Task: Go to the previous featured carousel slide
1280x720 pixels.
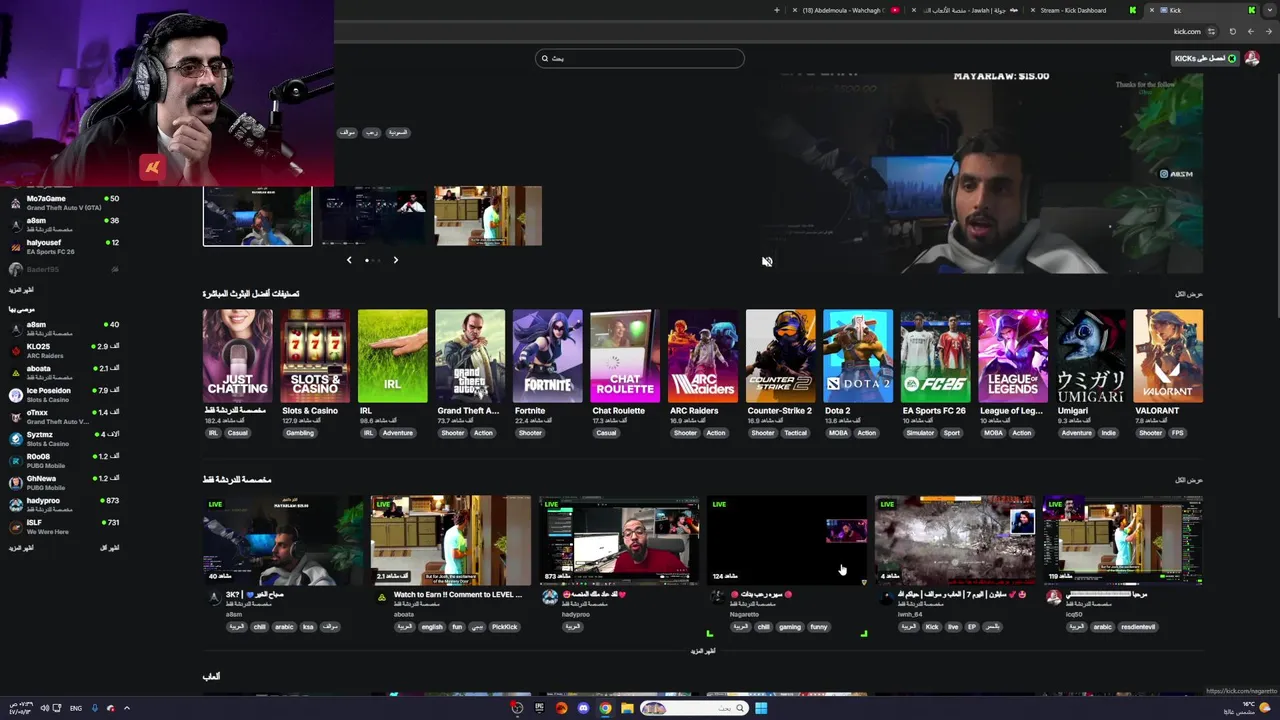Action: pos(349,260)
